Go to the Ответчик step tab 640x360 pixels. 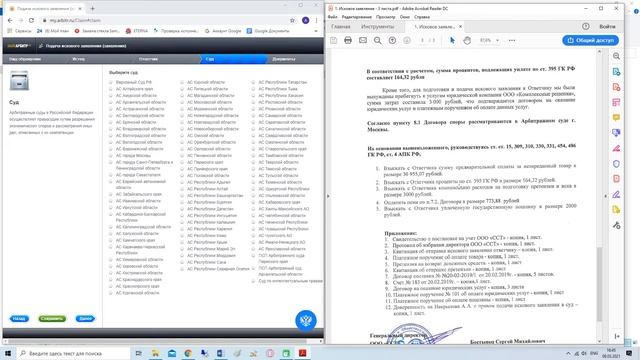pos(148,59)
